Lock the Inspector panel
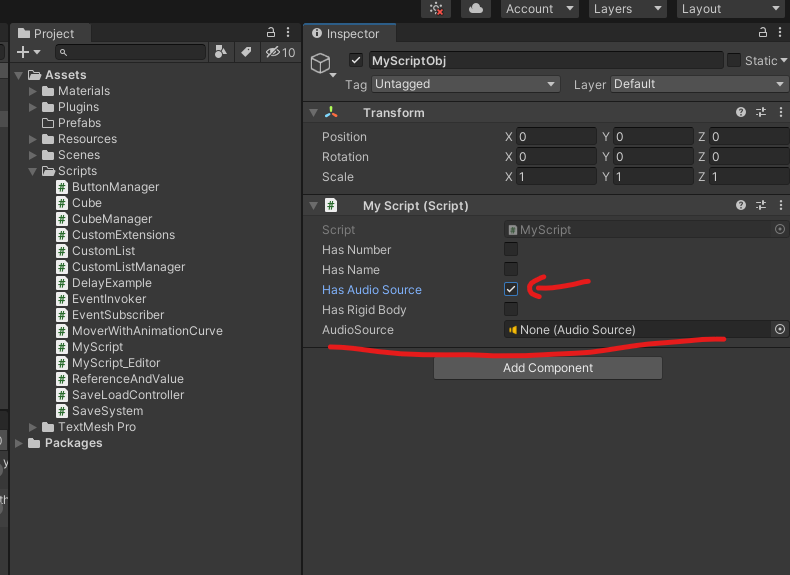The image size is (790, 575). coord(763,33)
